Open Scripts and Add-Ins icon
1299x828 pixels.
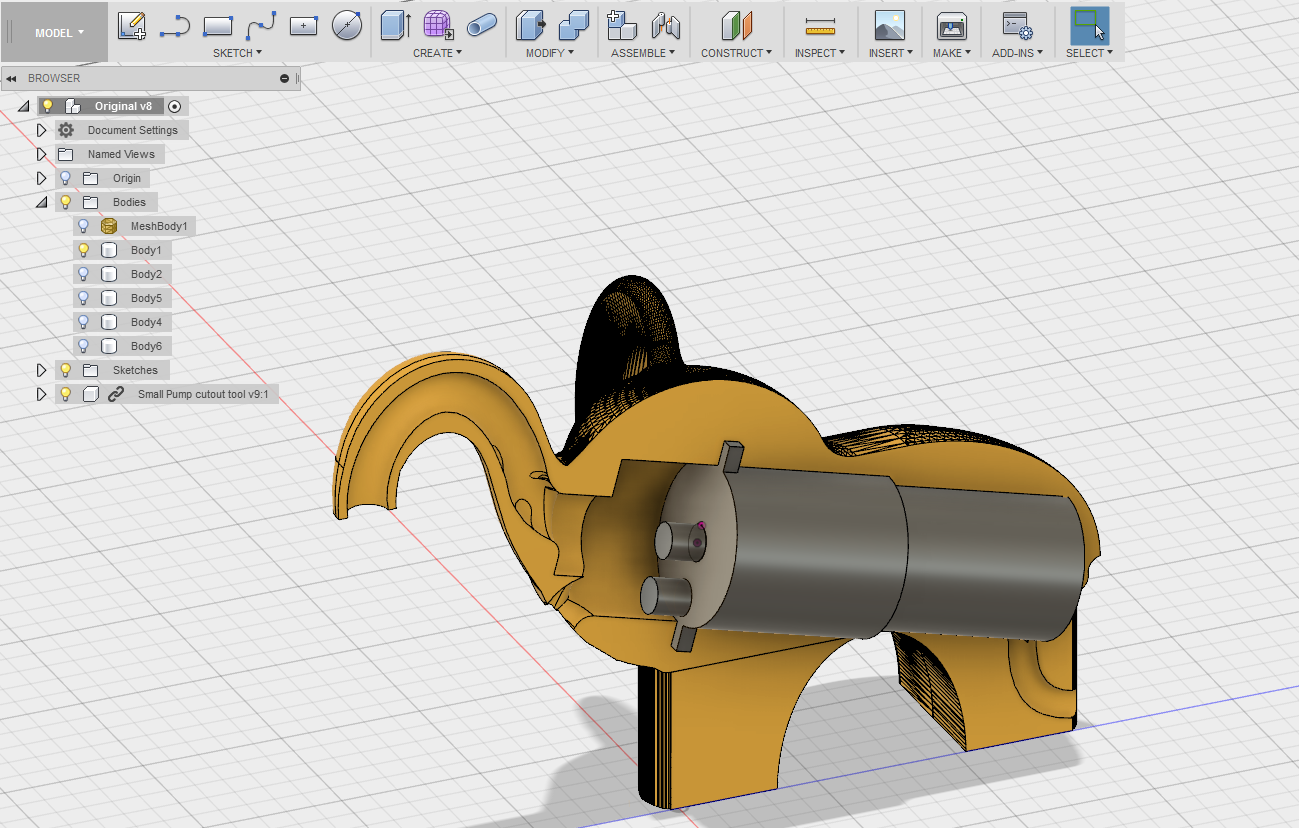tap(1017, 25)
